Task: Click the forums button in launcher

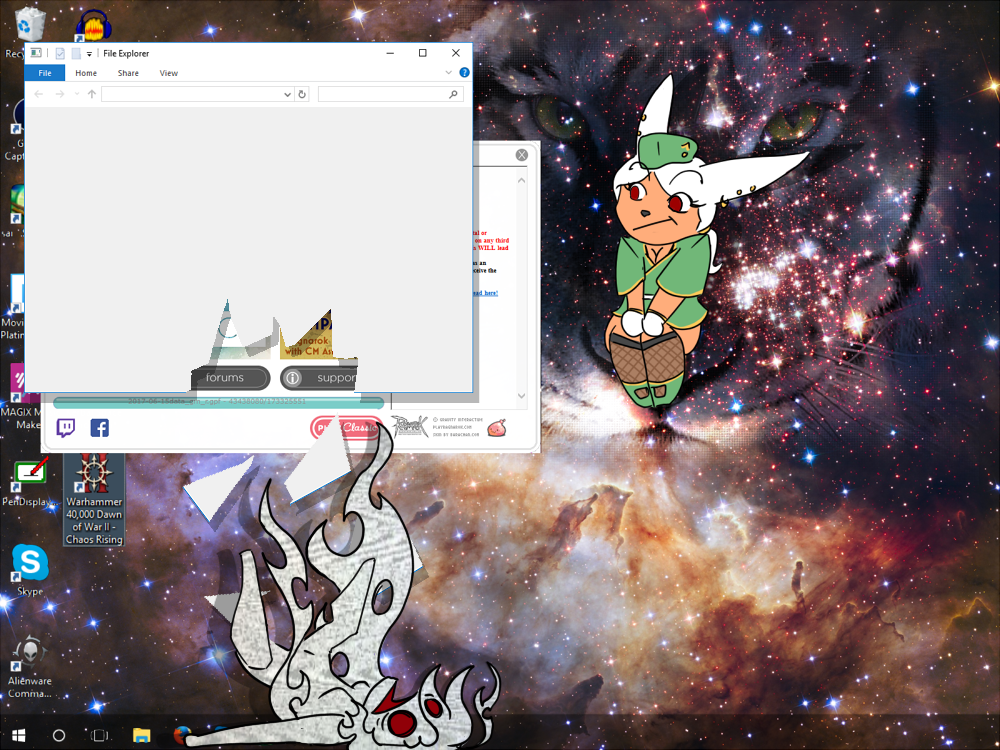Action: pyautogui.click(x=230, y=378)
